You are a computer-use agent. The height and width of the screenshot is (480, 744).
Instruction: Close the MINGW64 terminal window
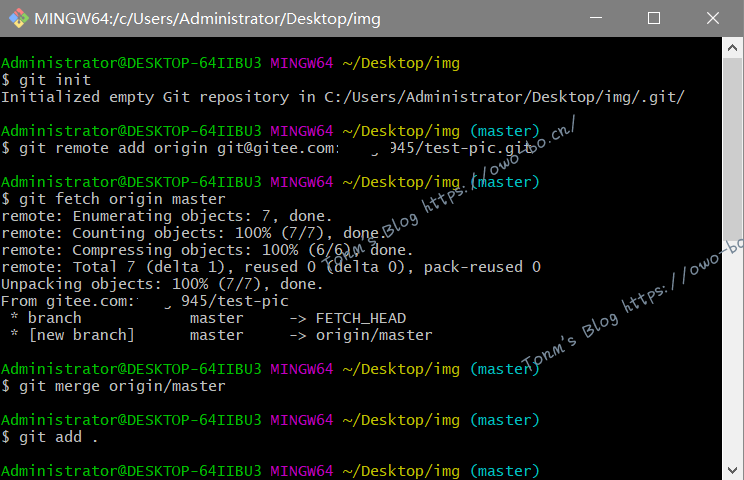click(711, 18)
